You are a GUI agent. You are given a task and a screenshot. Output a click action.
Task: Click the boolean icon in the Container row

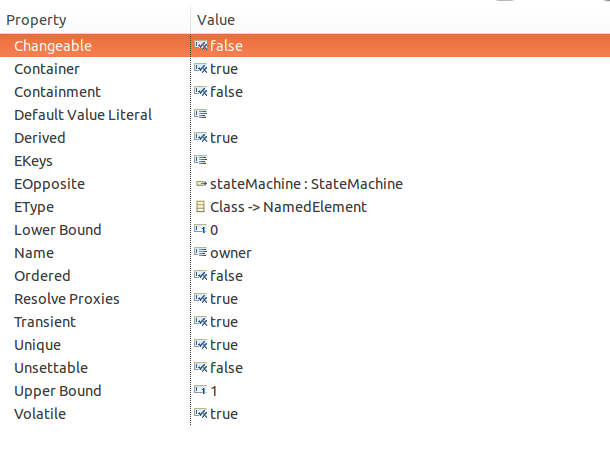pos(201,68)
